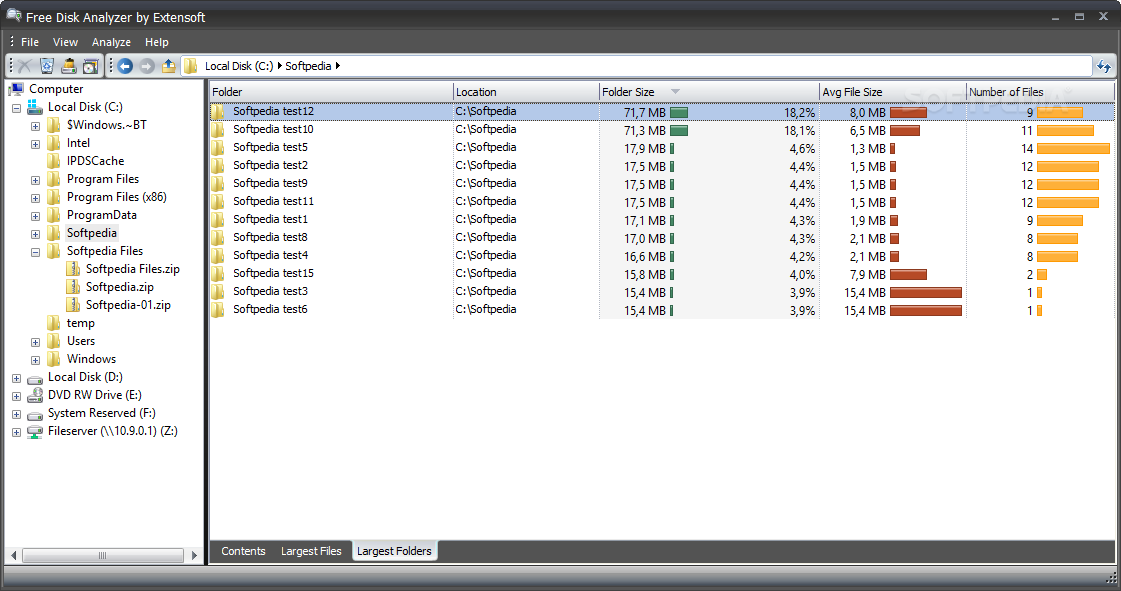
Task: Collapse the Softpedia Files folder node
Action: click(x=35, y=252)
